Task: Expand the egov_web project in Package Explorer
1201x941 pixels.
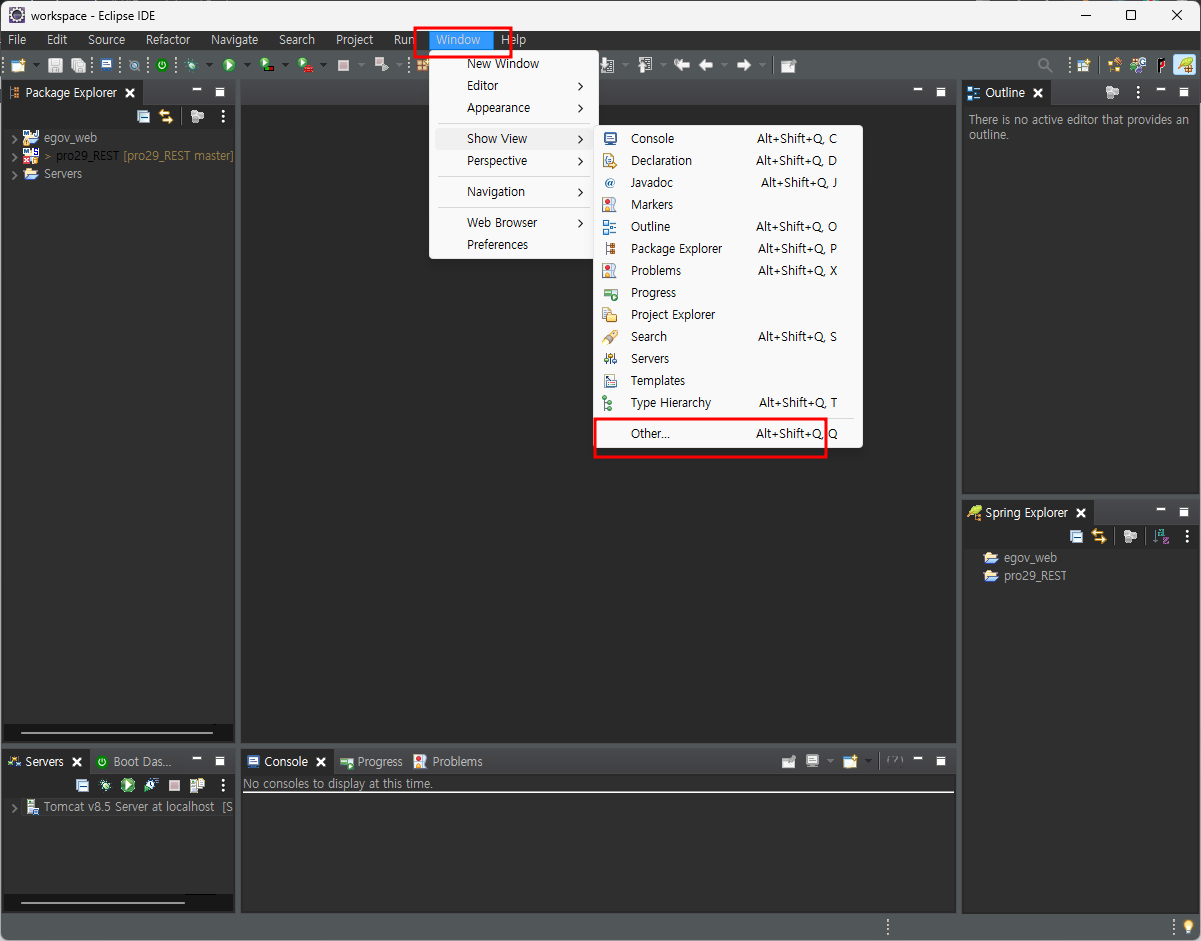Action: pos(14,138)
